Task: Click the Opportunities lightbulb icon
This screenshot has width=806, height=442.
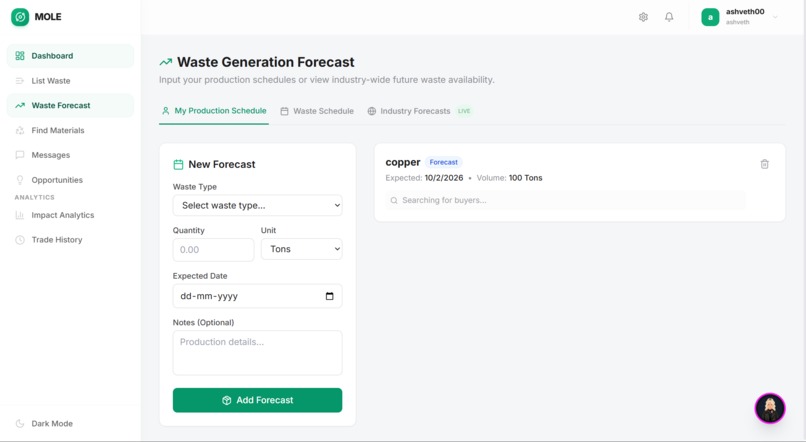Action: coord(20,180)
